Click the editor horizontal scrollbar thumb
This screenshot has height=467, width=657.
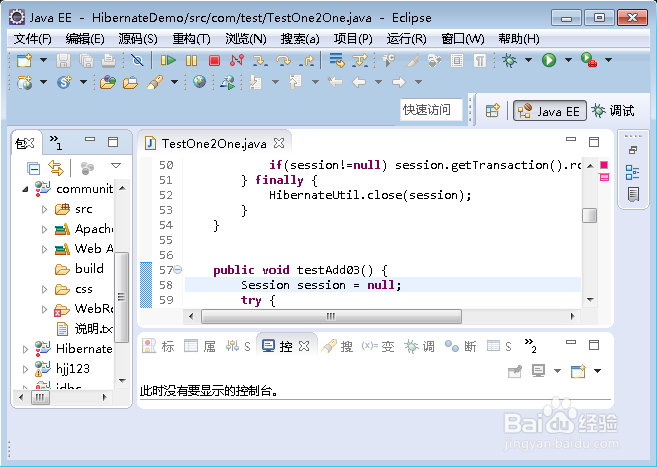click(x=331, y=316)
